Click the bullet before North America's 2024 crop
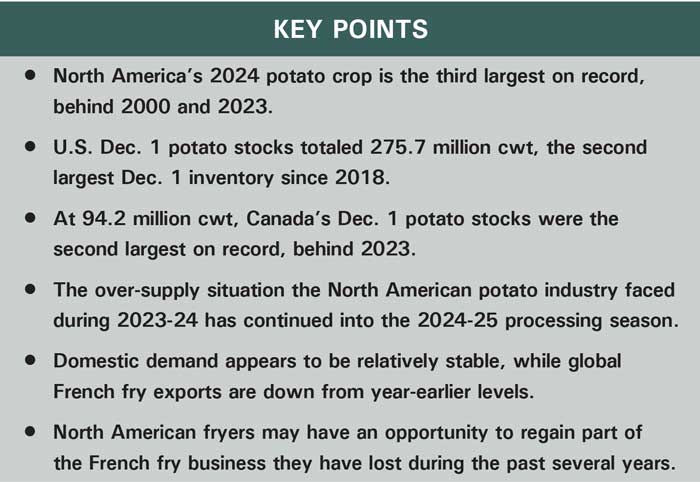Screen dimensions: 700x482 (34, 75)
